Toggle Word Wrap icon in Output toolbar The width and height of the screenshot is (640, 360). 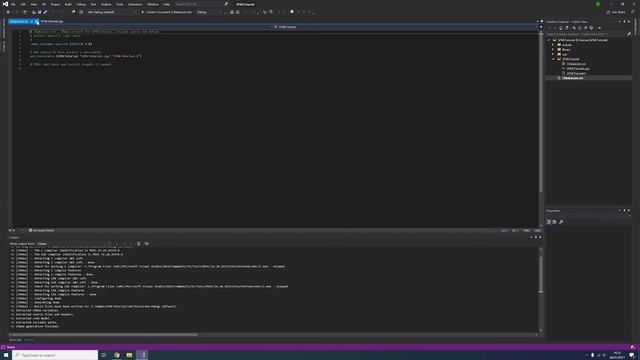147,244
